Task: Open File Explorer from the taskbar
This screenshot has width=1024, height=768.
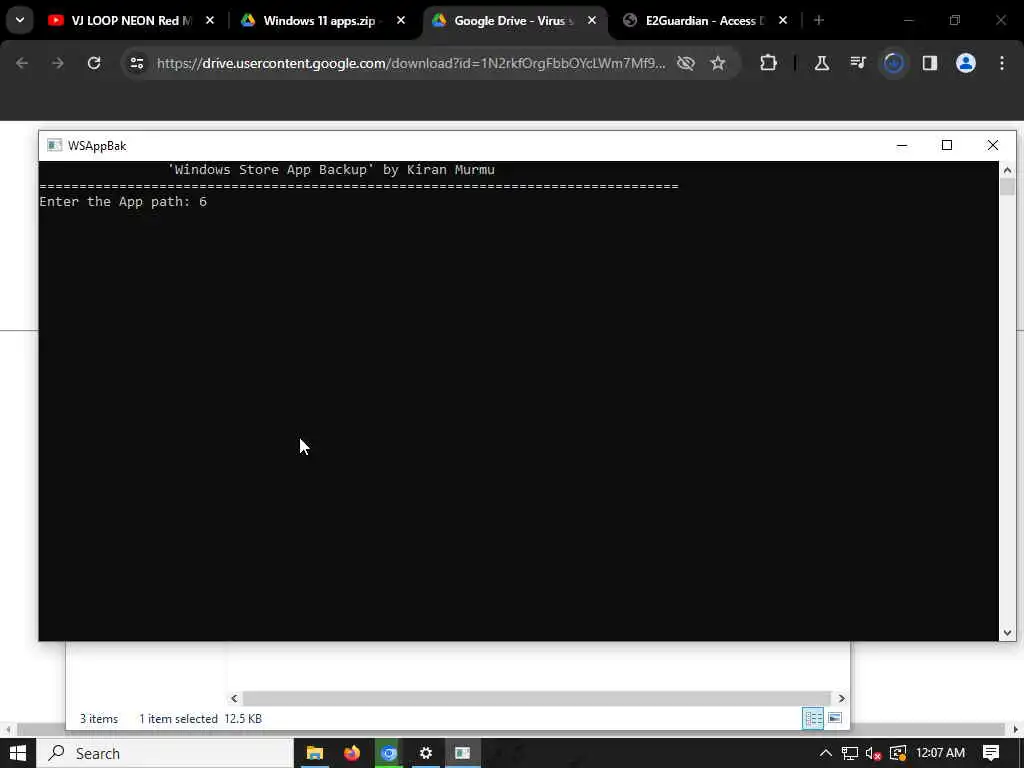Action: coord(315,753)
